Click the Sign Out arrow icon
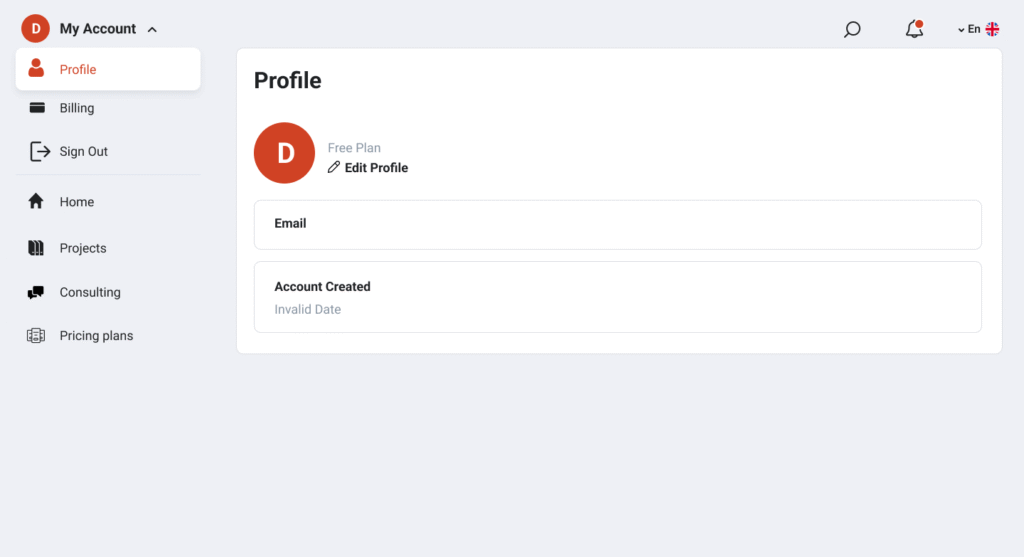1024x557 pixels. coord(39,152)
